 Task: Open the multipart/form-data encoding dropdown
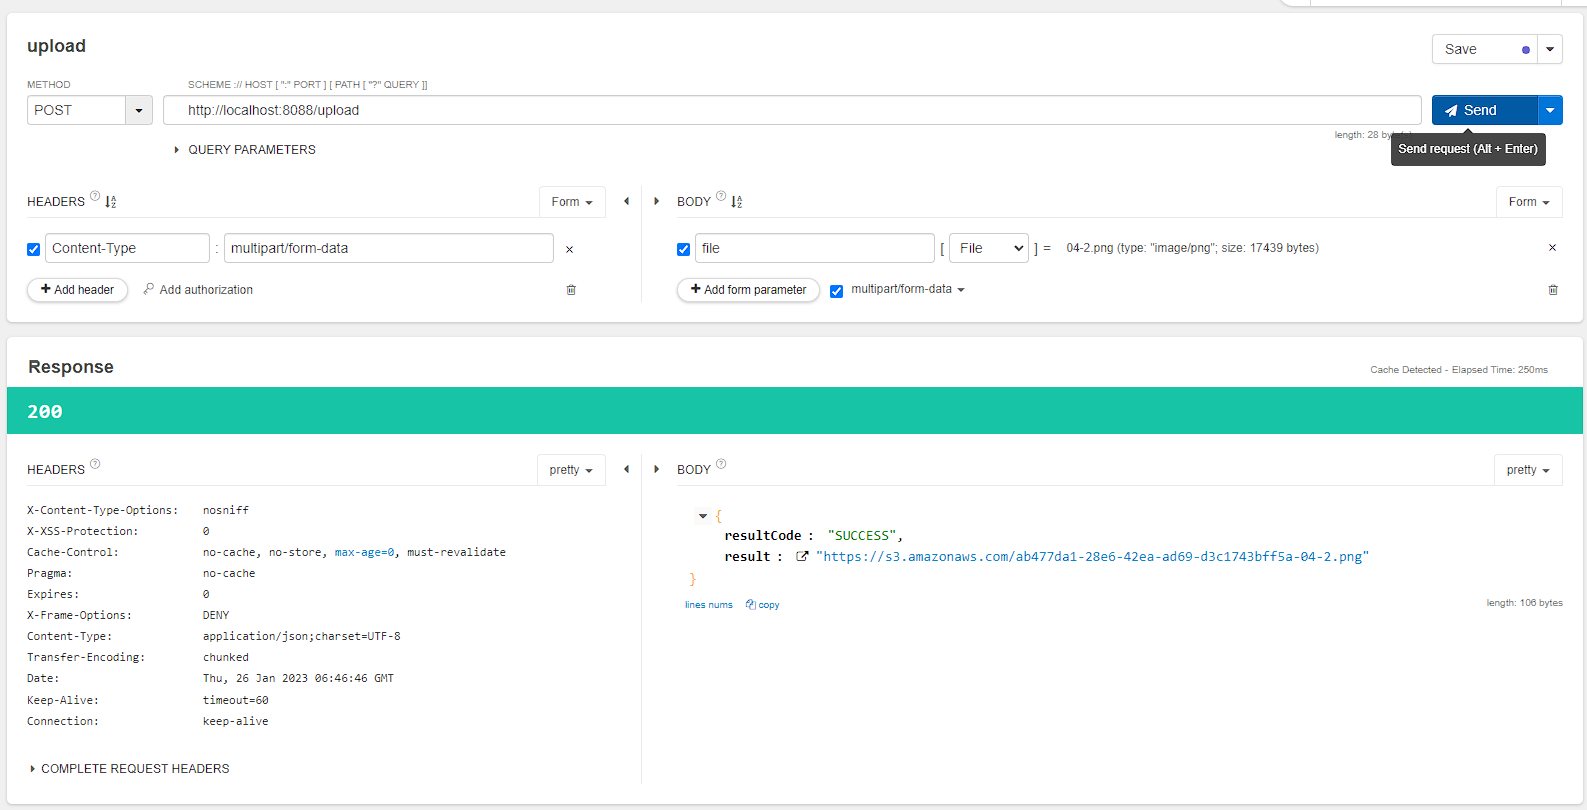pyautogui.click(x=908, y=289)
